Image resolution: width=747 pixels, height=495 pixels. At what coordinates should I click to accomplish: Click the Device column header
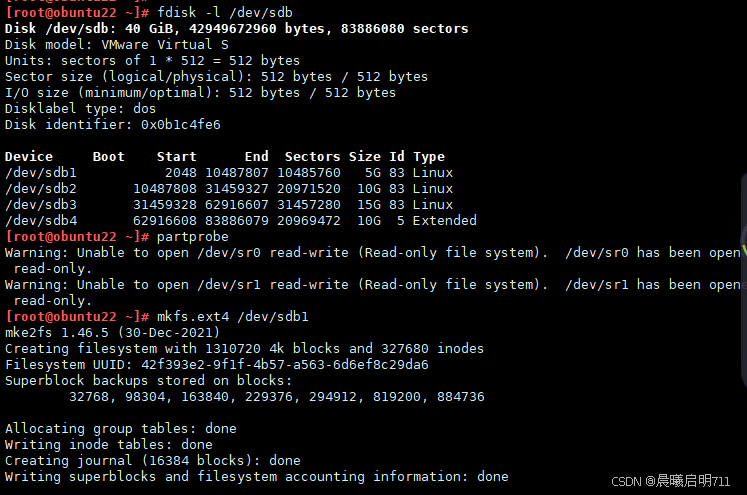[29, 157]
